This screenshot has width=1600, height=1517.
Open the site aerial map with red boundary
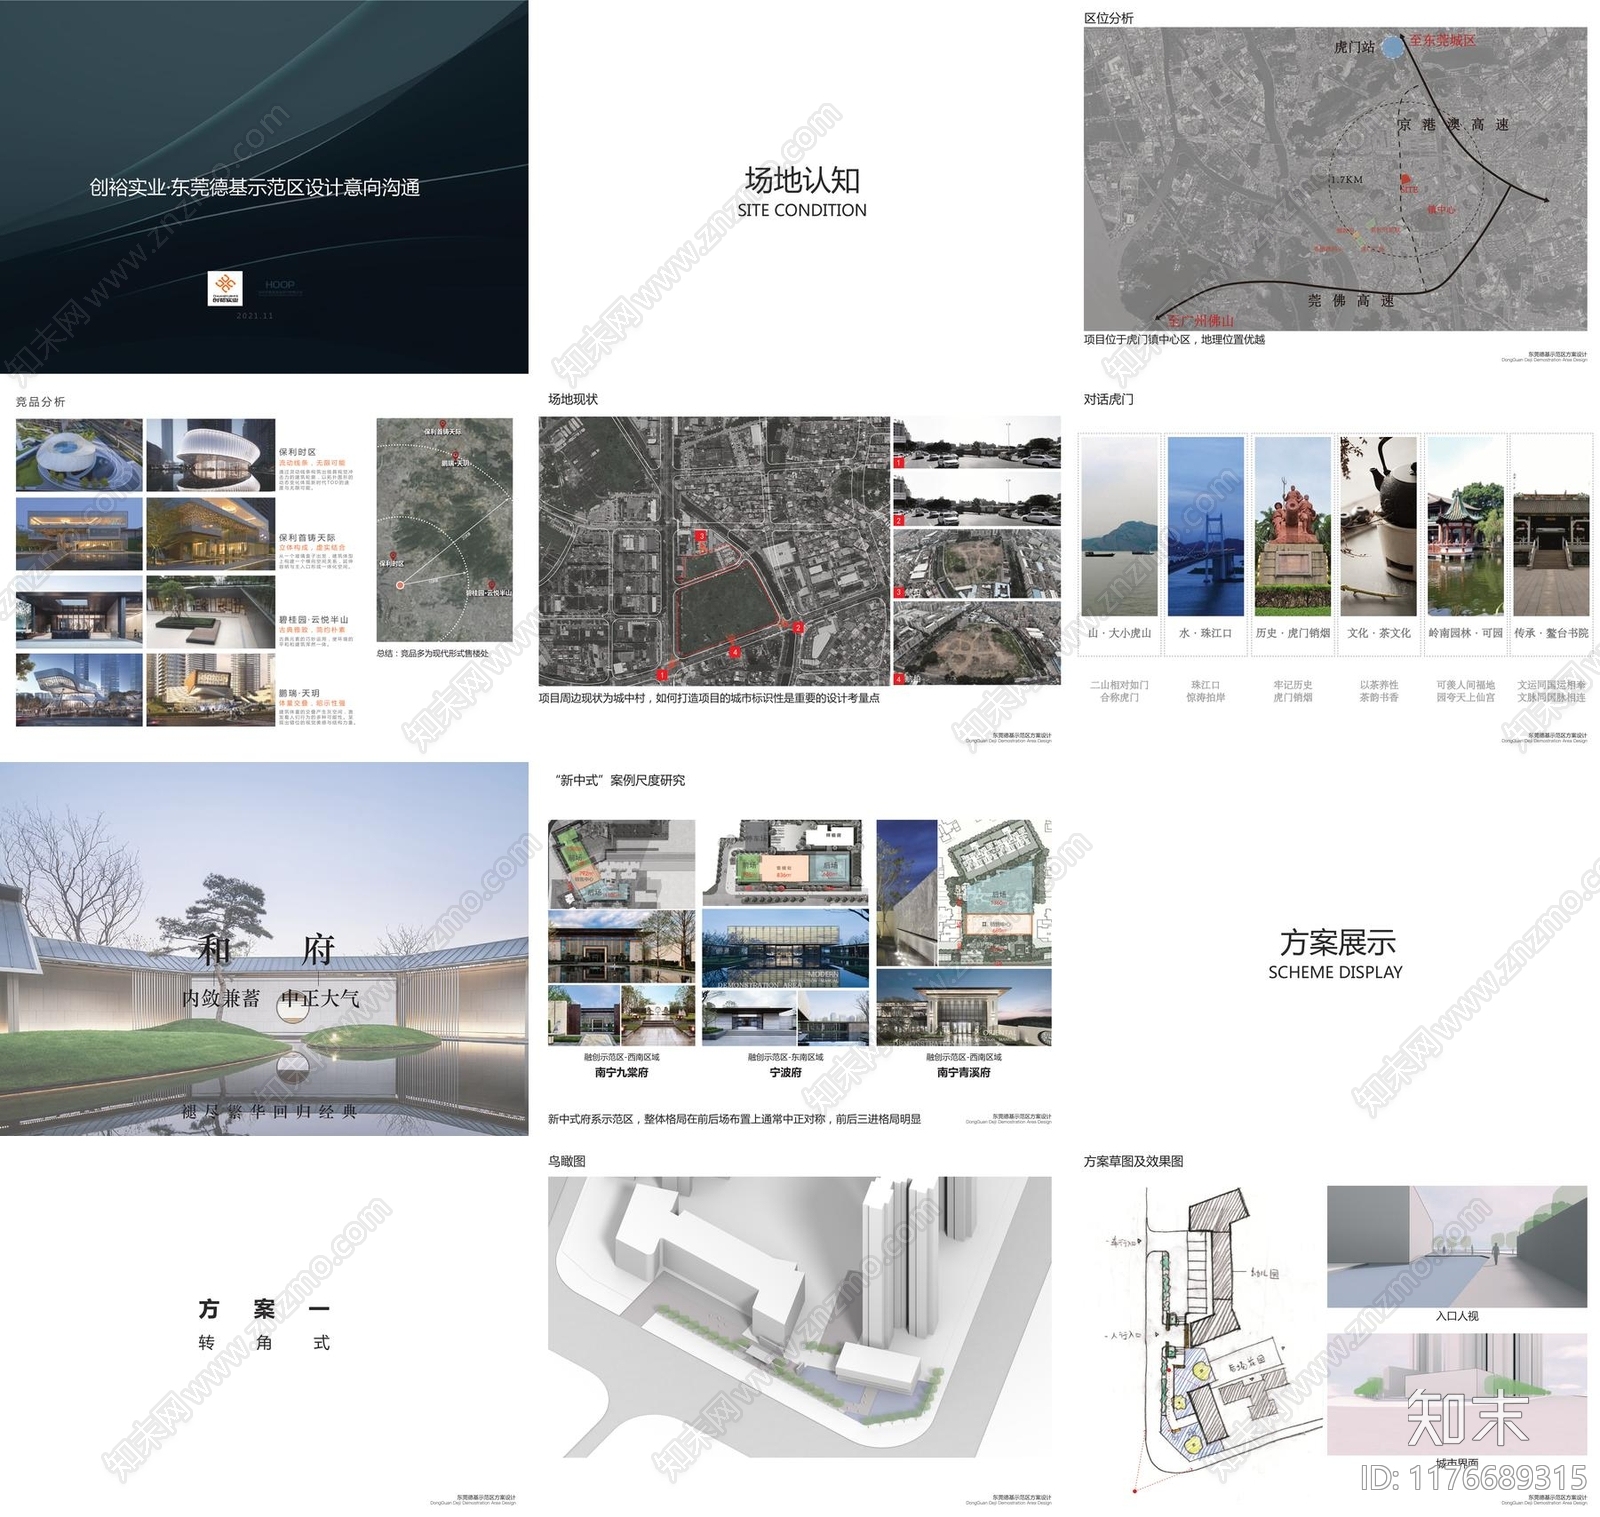[x=714, y=551]
